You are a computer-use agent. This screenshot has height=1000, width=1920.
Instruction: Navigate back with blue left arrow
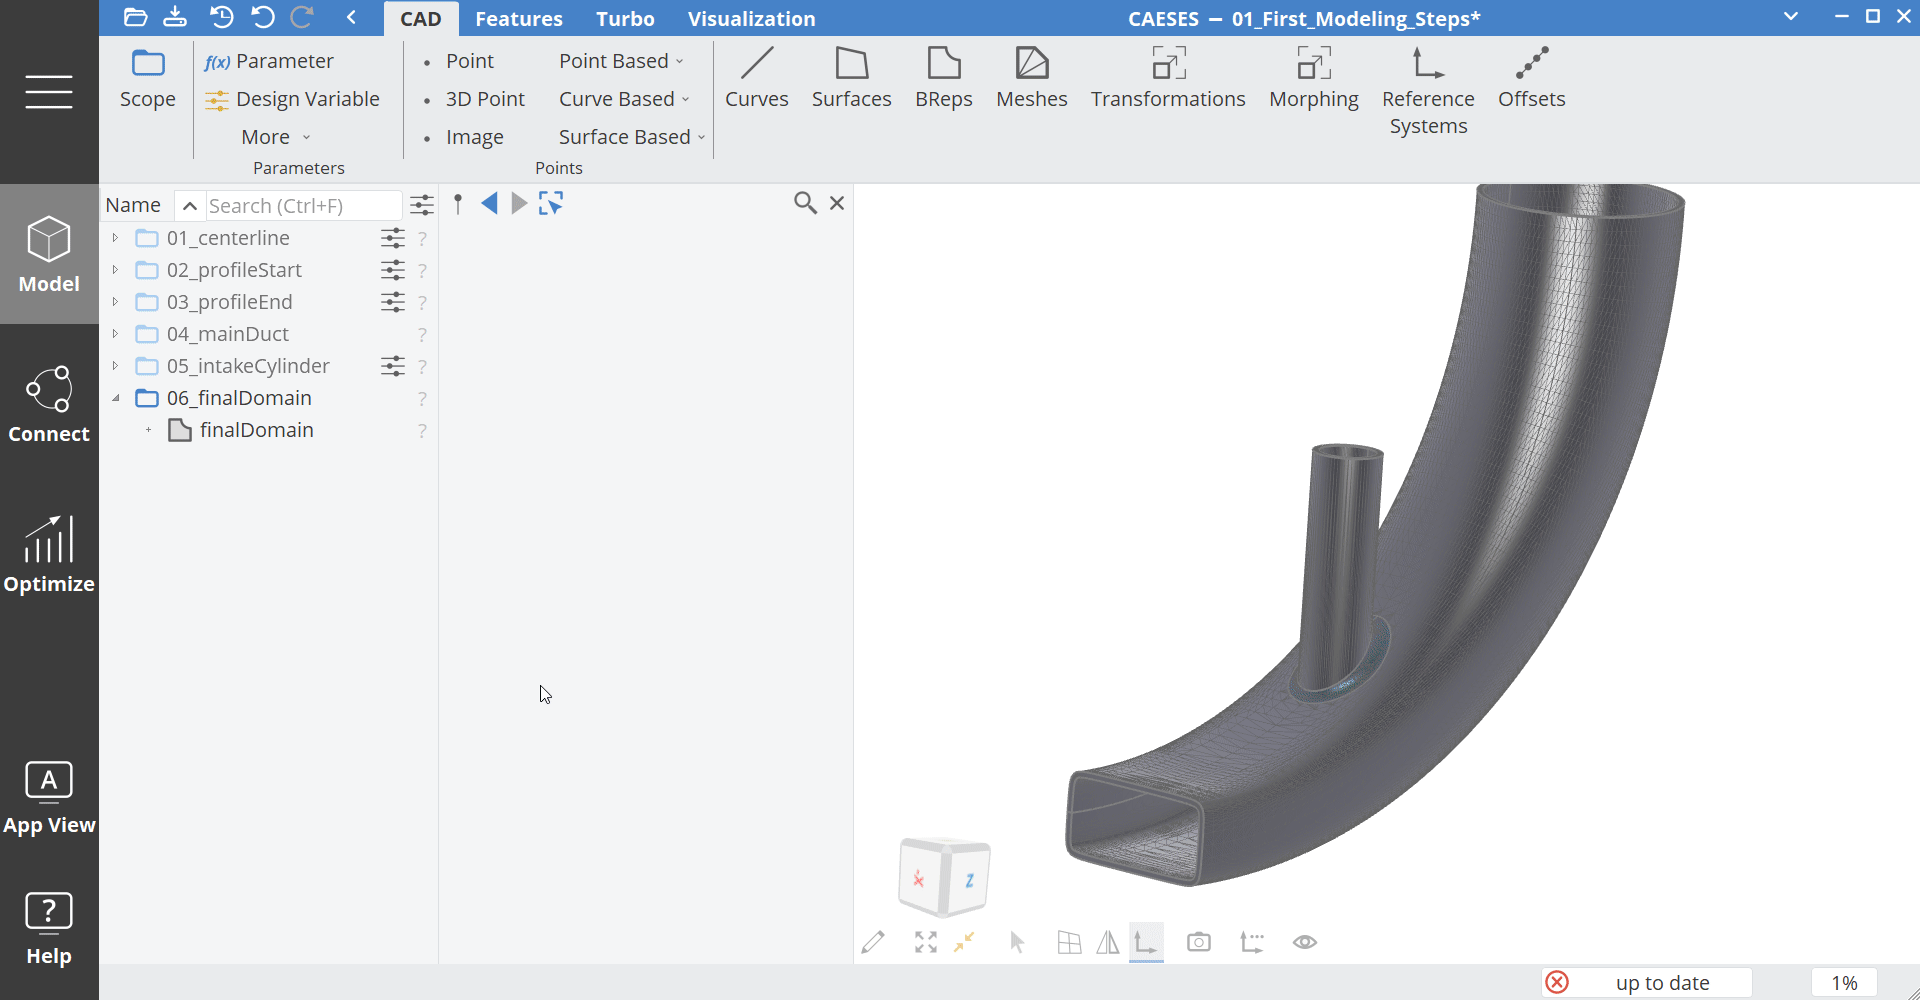[x=489, y=204]
